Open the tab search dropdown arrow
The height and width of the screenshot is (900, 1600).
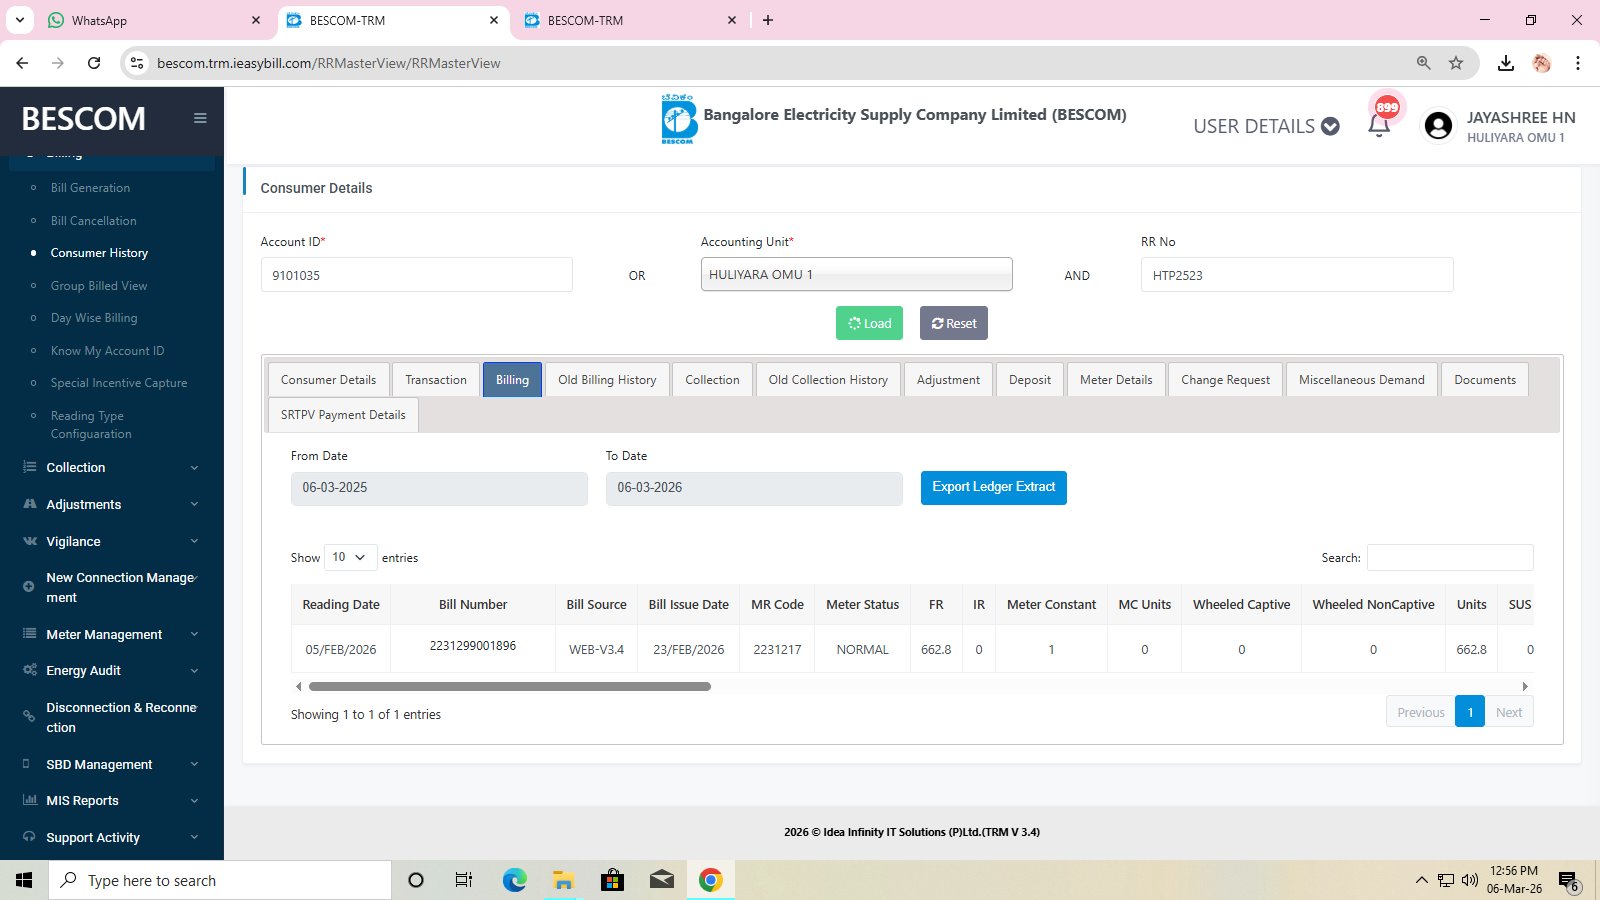coord(20,20)
